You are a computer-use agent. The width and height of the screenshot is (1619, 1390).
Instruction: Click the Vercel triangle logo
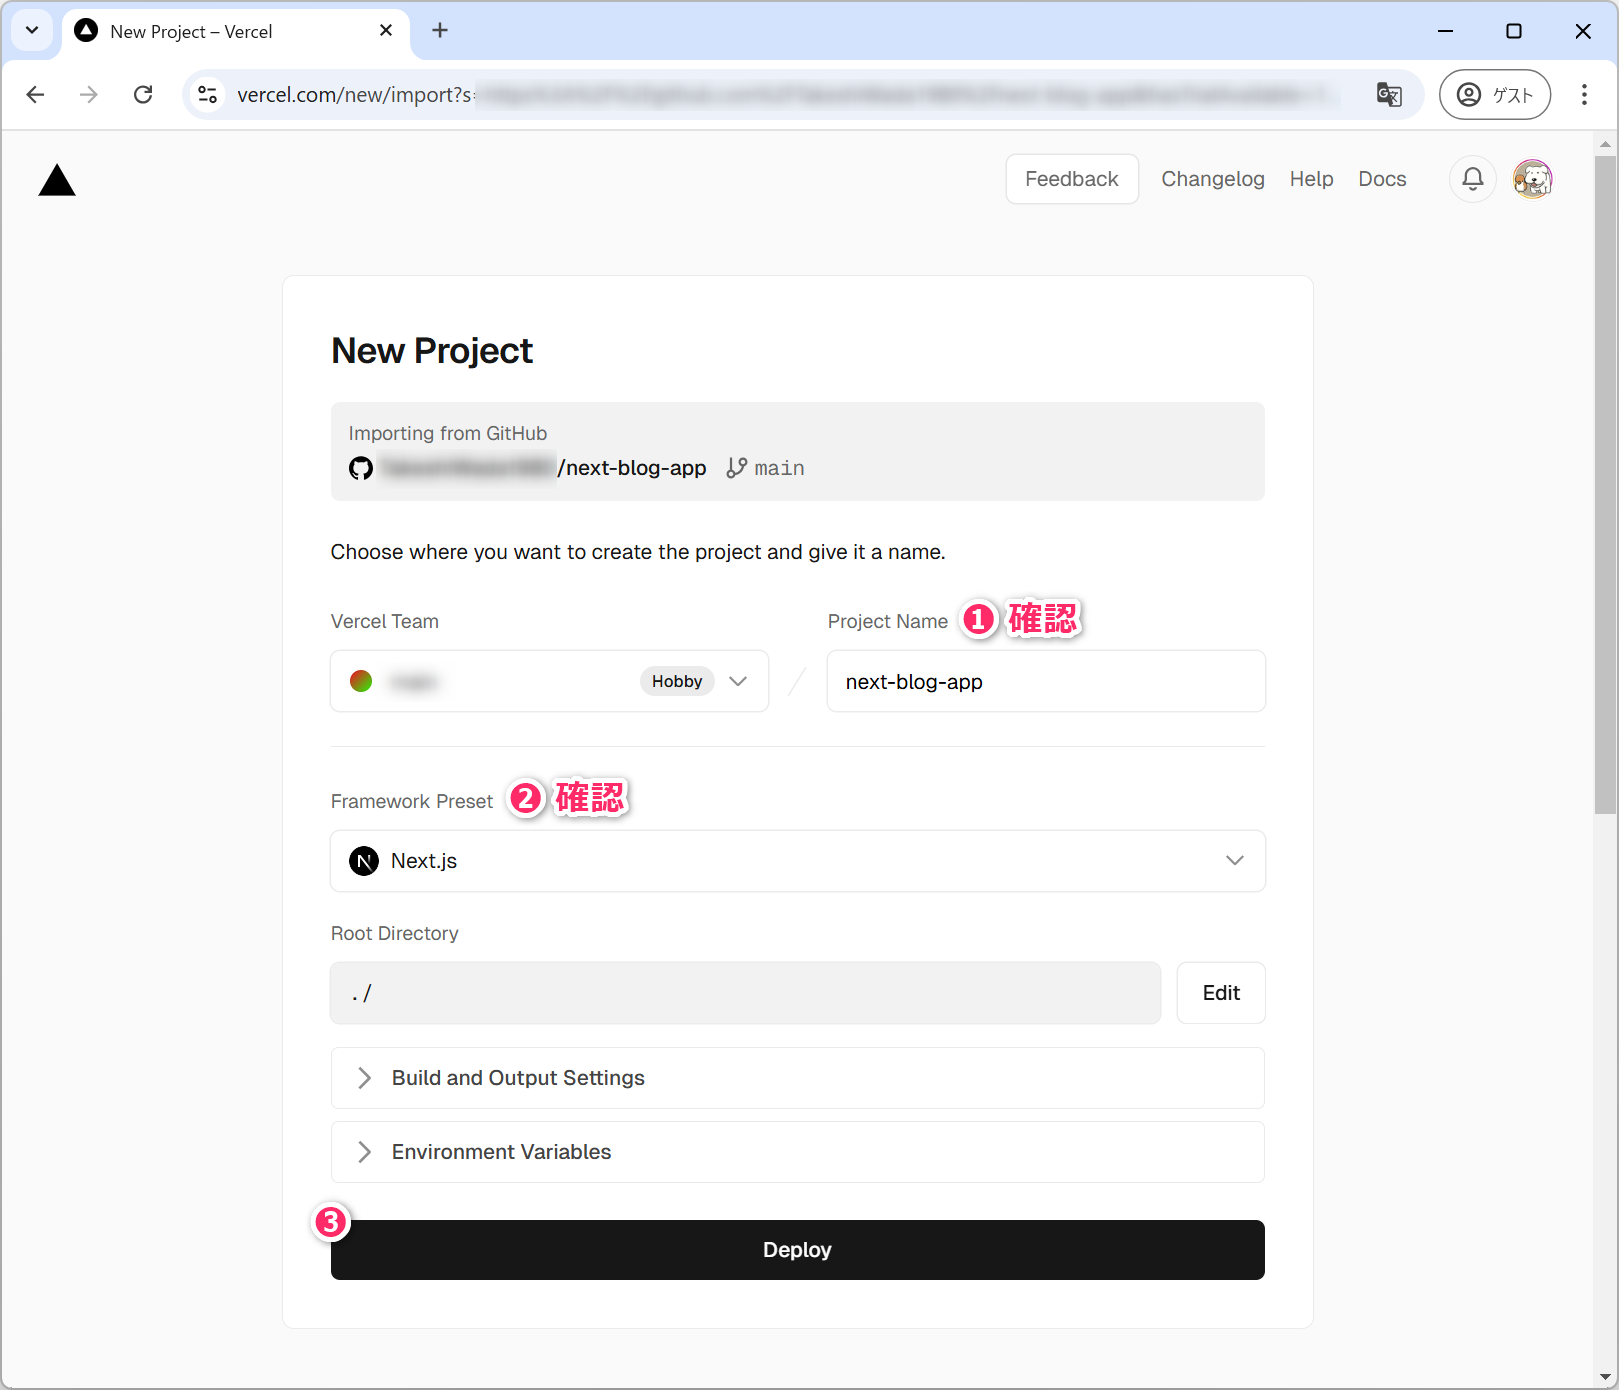pos(57,181)
